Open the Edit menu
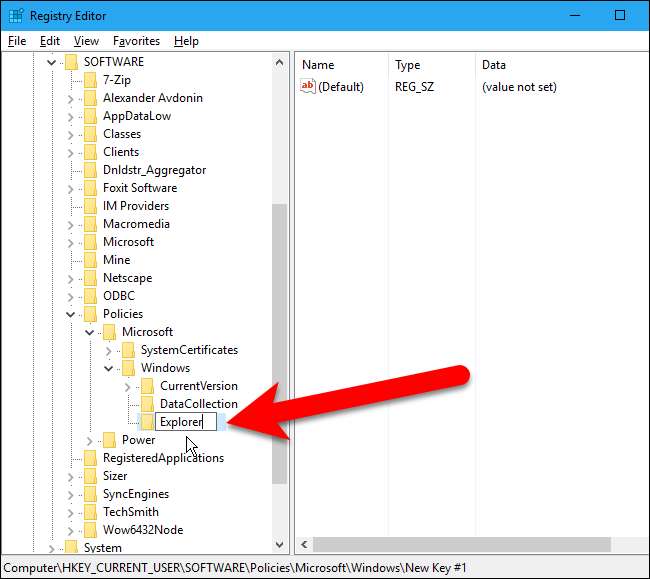The image size is (650, 579). tap(50, 41)
